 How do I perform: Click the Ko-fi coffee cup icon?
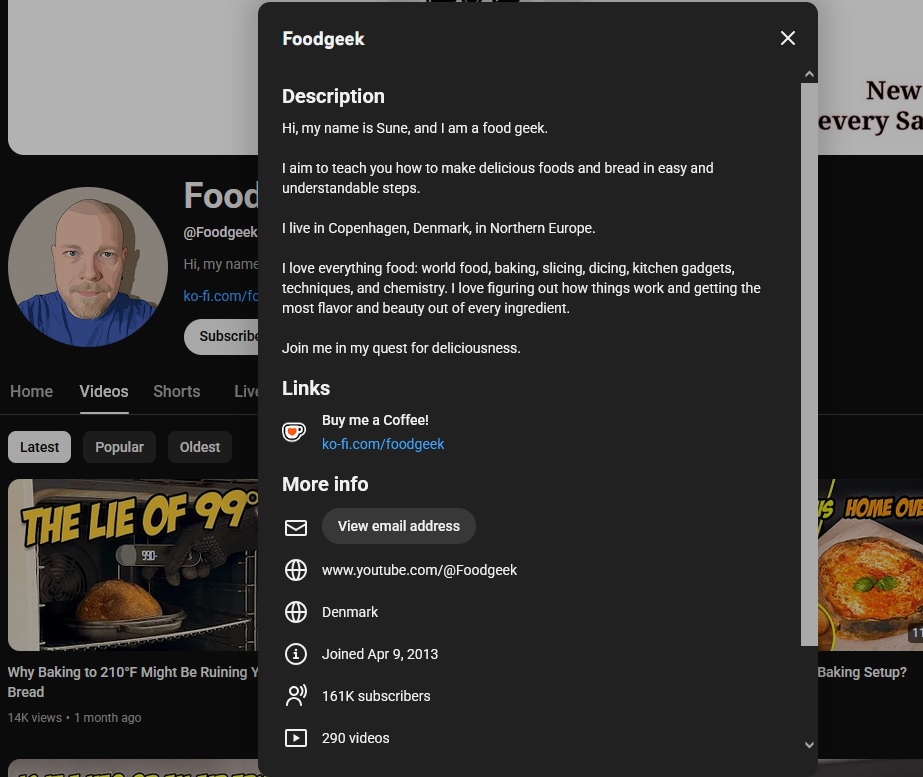tap(294, 432)
